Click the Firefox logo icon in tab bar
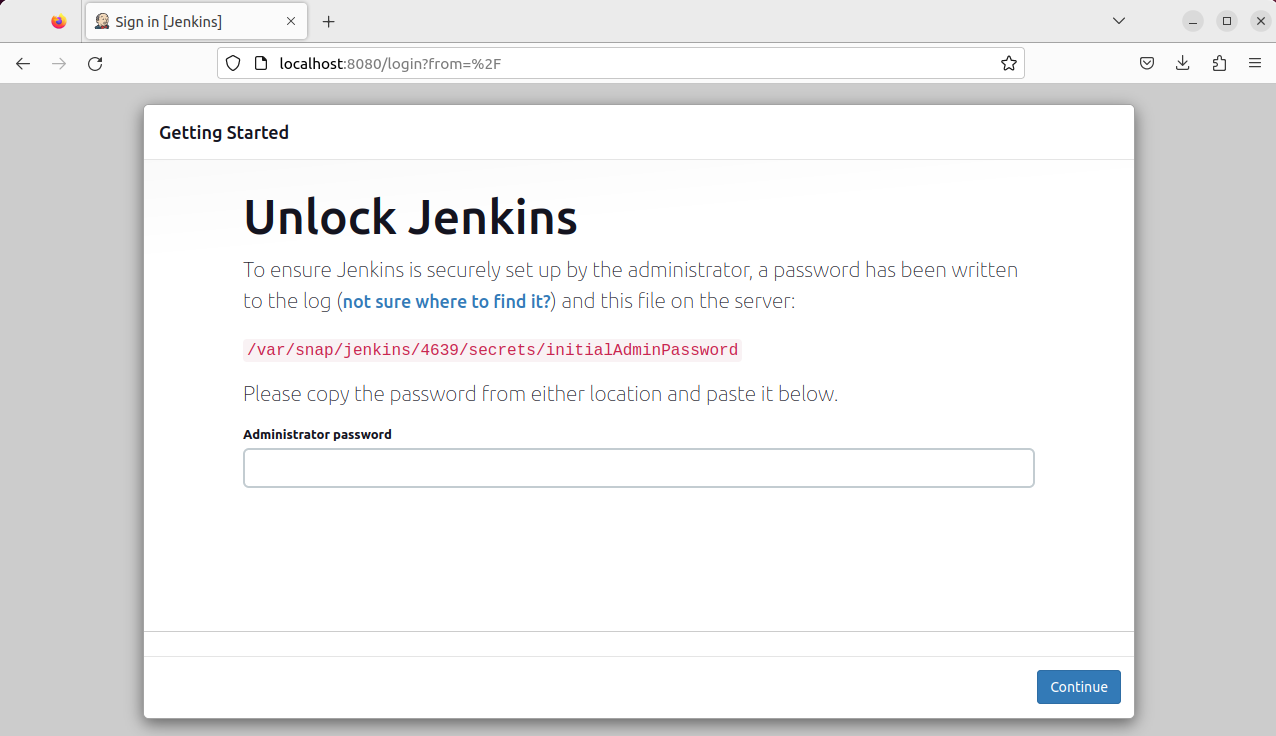 tap(58, 21)
